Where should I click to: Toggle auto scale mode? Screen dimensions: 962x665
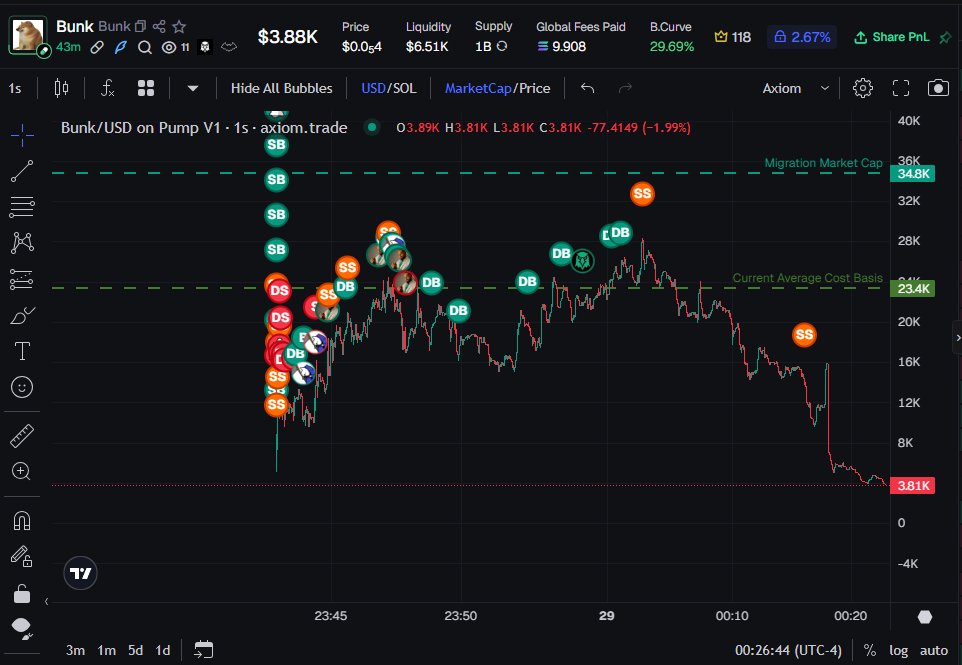[934, 650]
